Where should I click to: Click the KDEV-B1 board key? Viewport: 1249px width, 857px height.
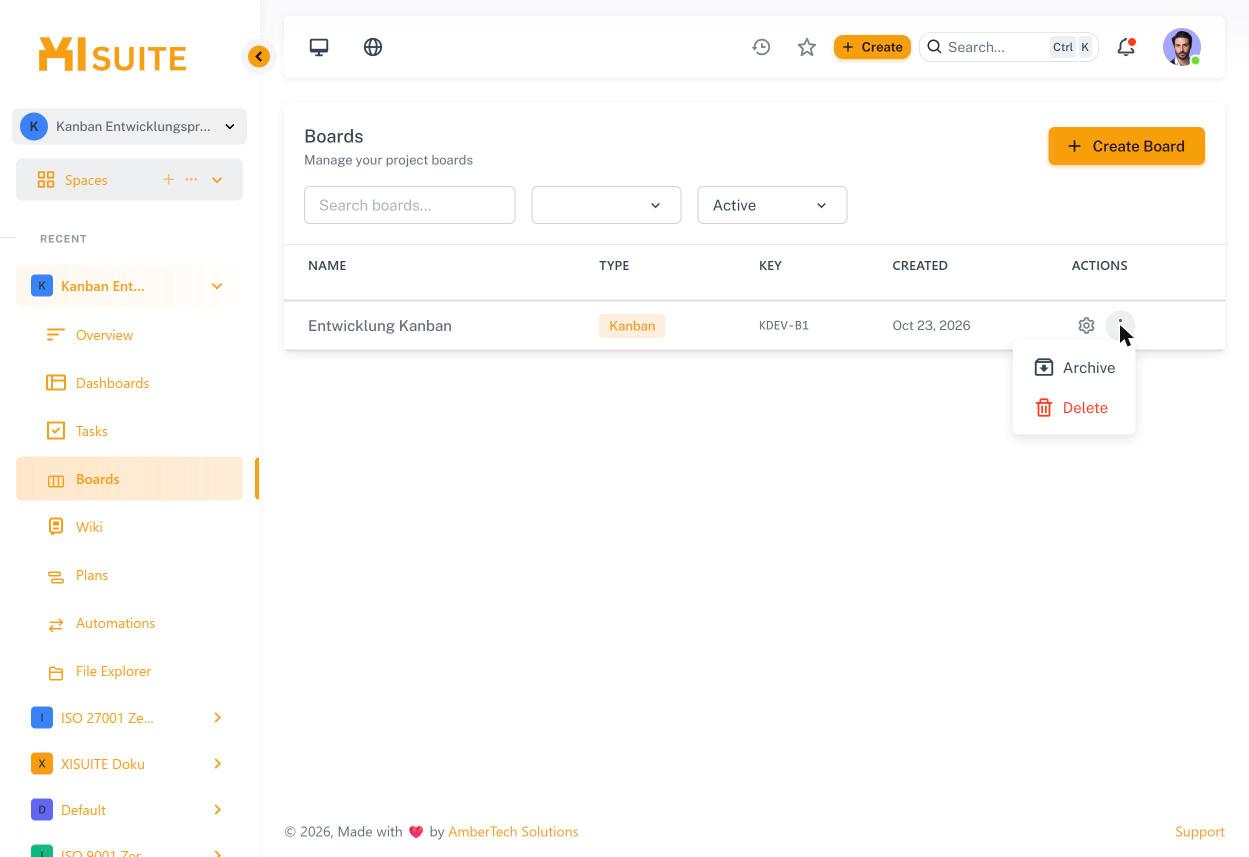point(784,326)
